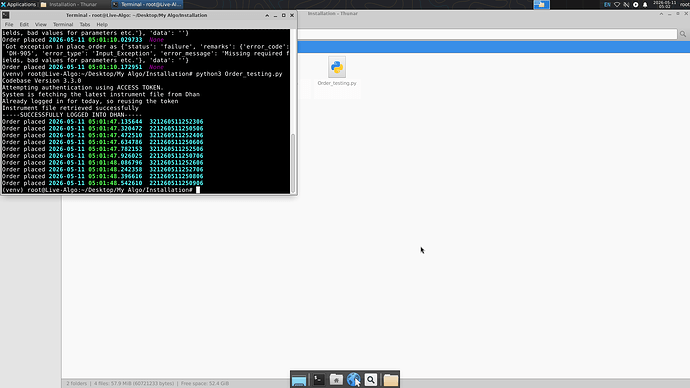Open the terminal File menu
The height and width of the screenshot is (388, 690).
pyautogui.click(x=9, y=25)
